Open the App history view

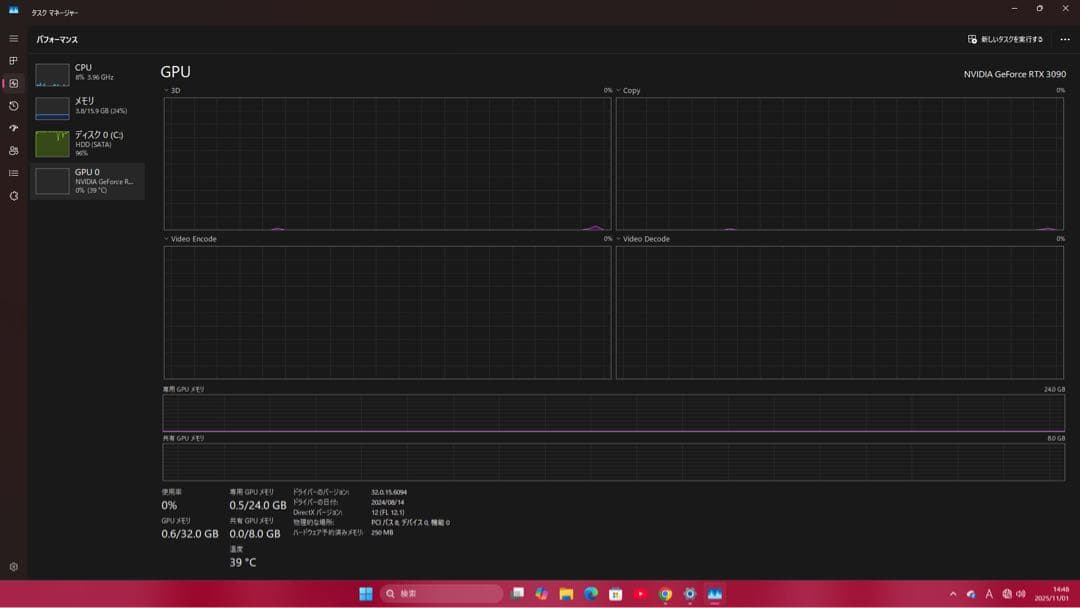coord(13,104)
